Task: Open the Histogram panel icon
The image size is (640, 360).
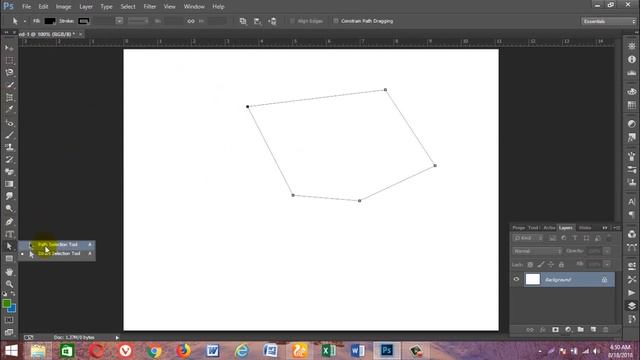Action: pos(631,73)
